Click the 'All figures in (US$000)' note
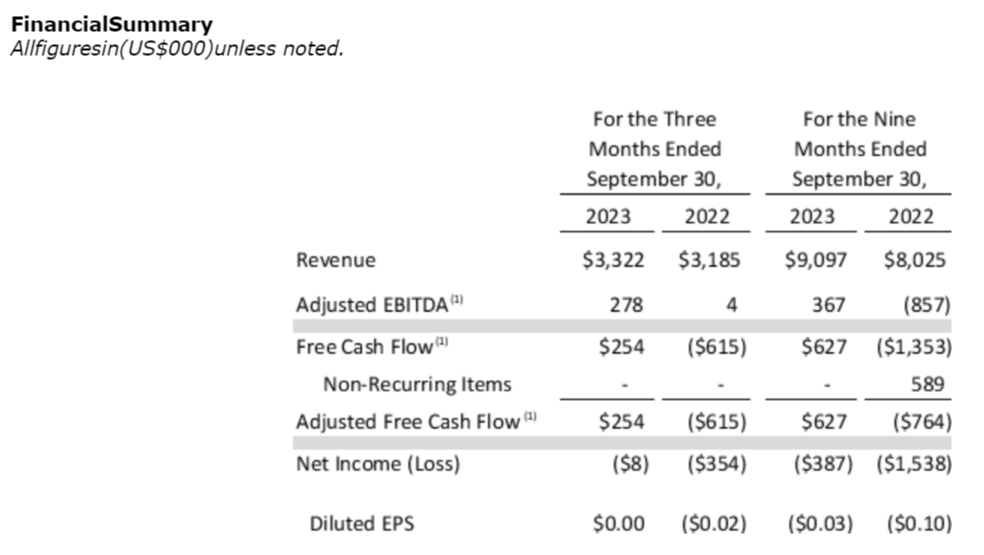 [175, 48]
